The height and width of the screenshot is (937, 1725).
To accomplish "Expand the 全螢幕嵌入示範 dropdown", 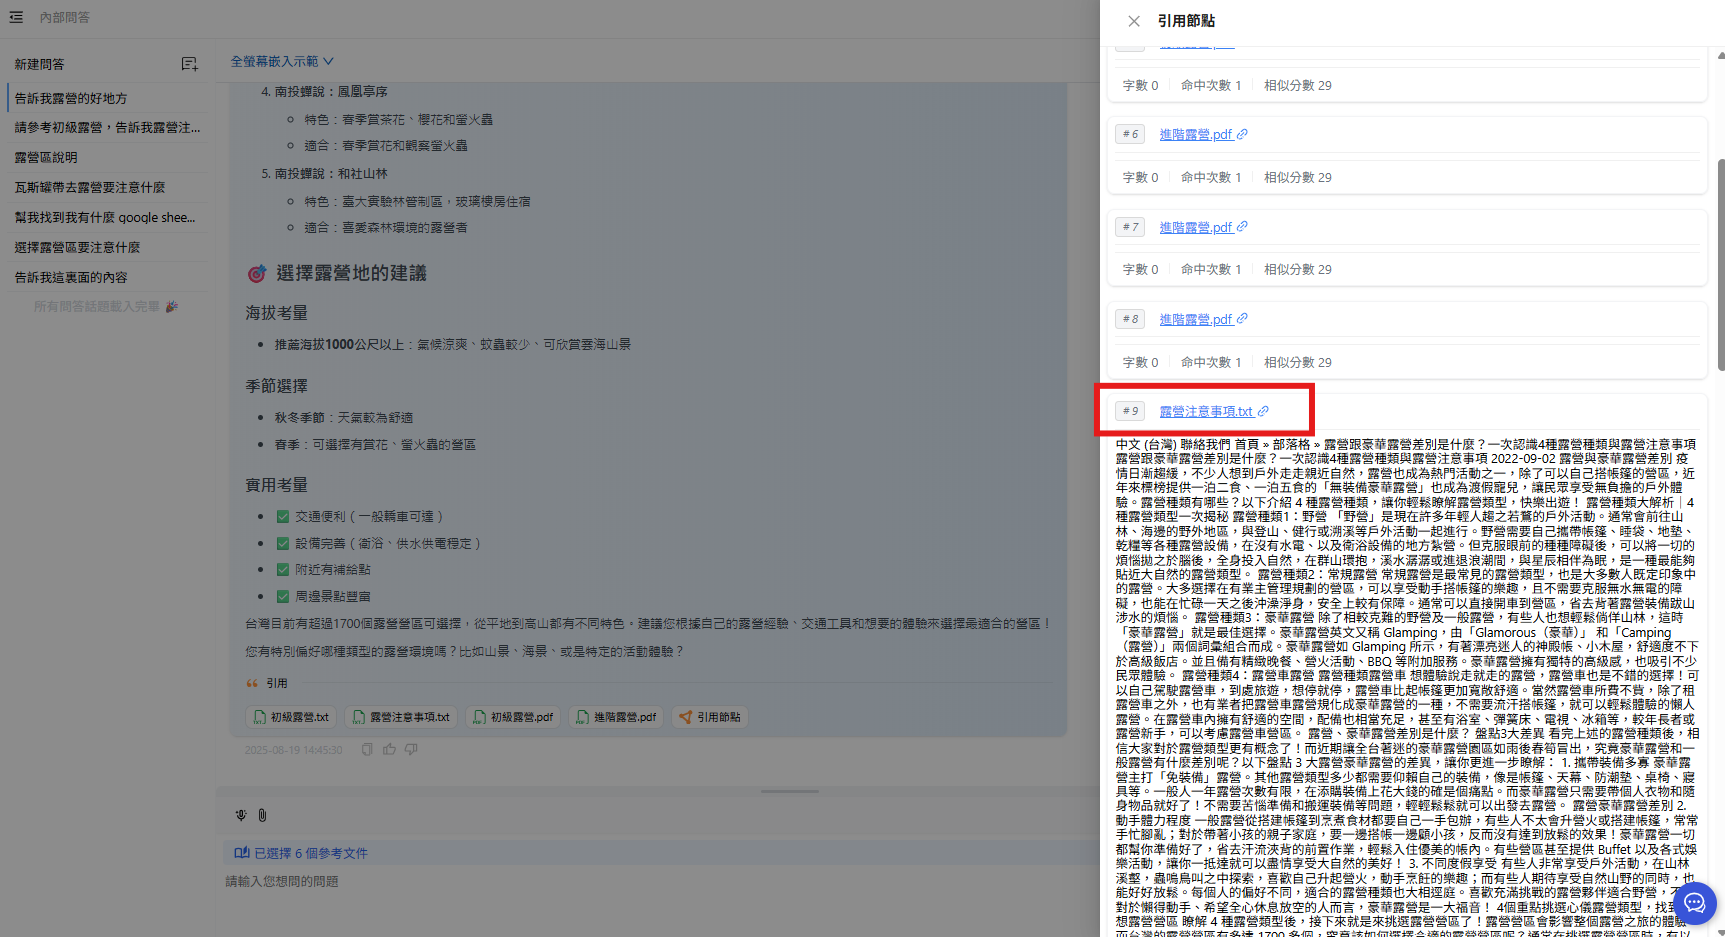I will tap(282, 62).
